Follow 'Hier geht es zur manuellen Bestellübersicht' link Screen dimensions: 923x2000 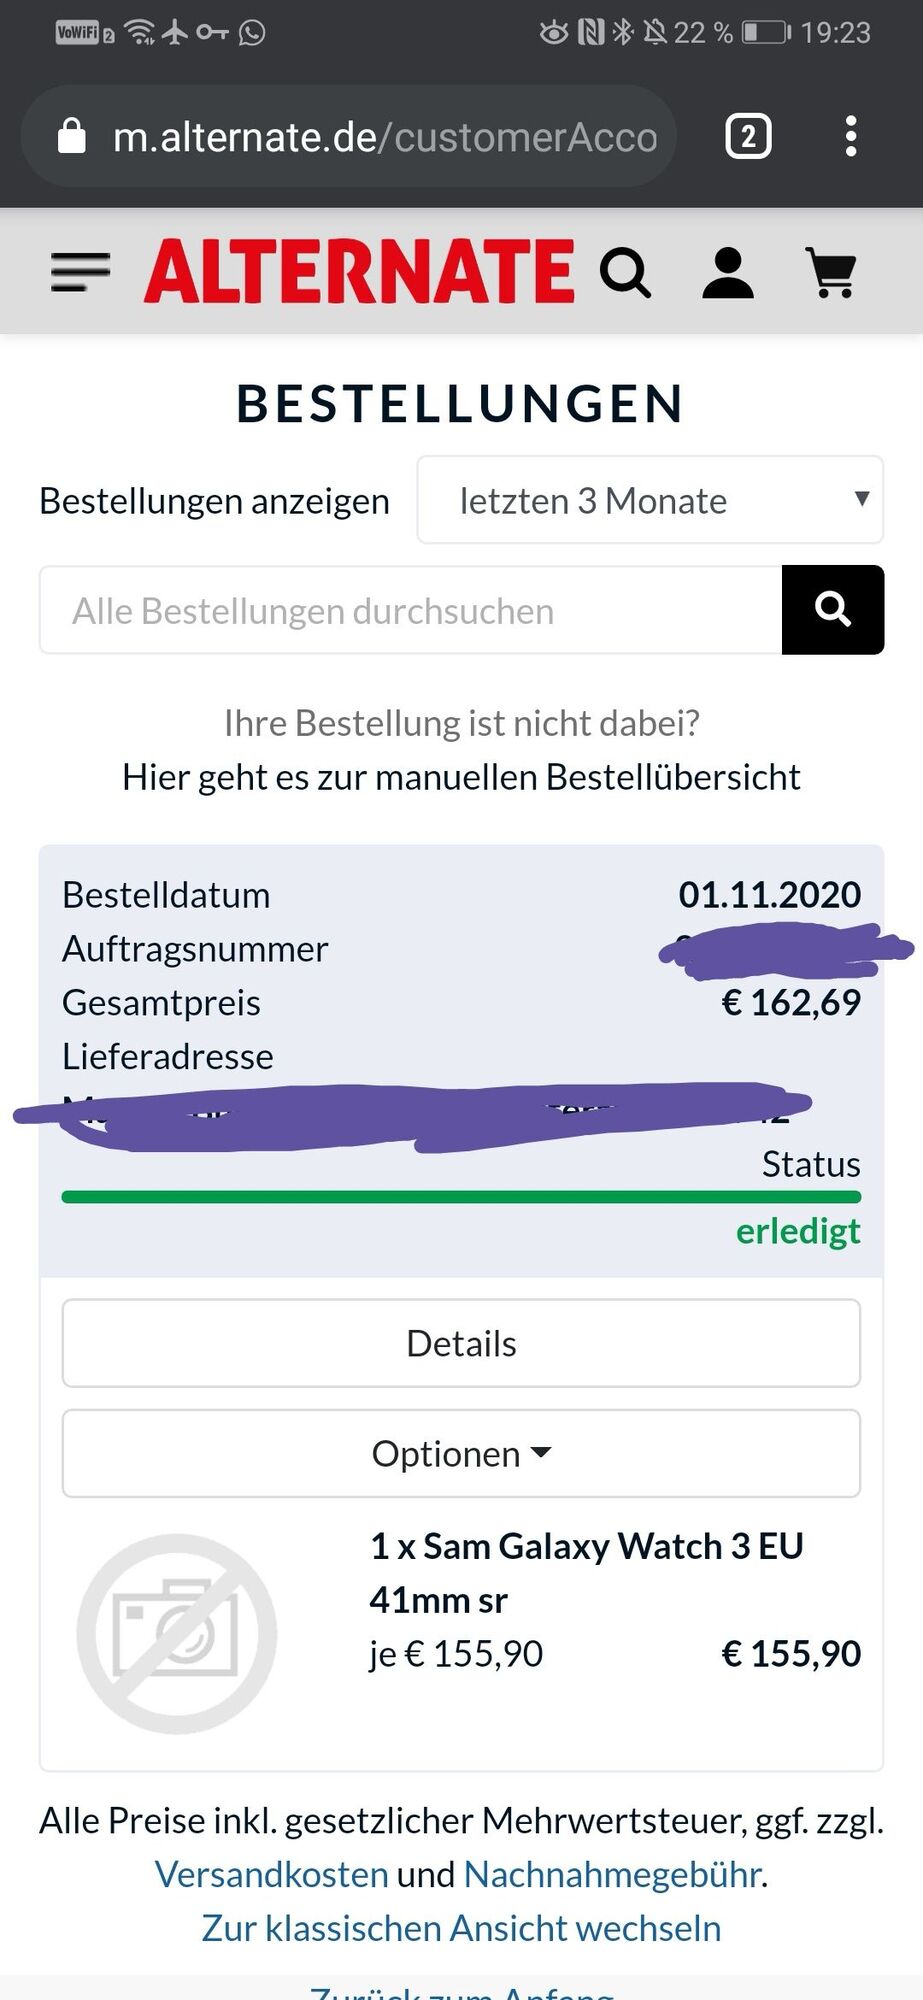pos(461,777)
